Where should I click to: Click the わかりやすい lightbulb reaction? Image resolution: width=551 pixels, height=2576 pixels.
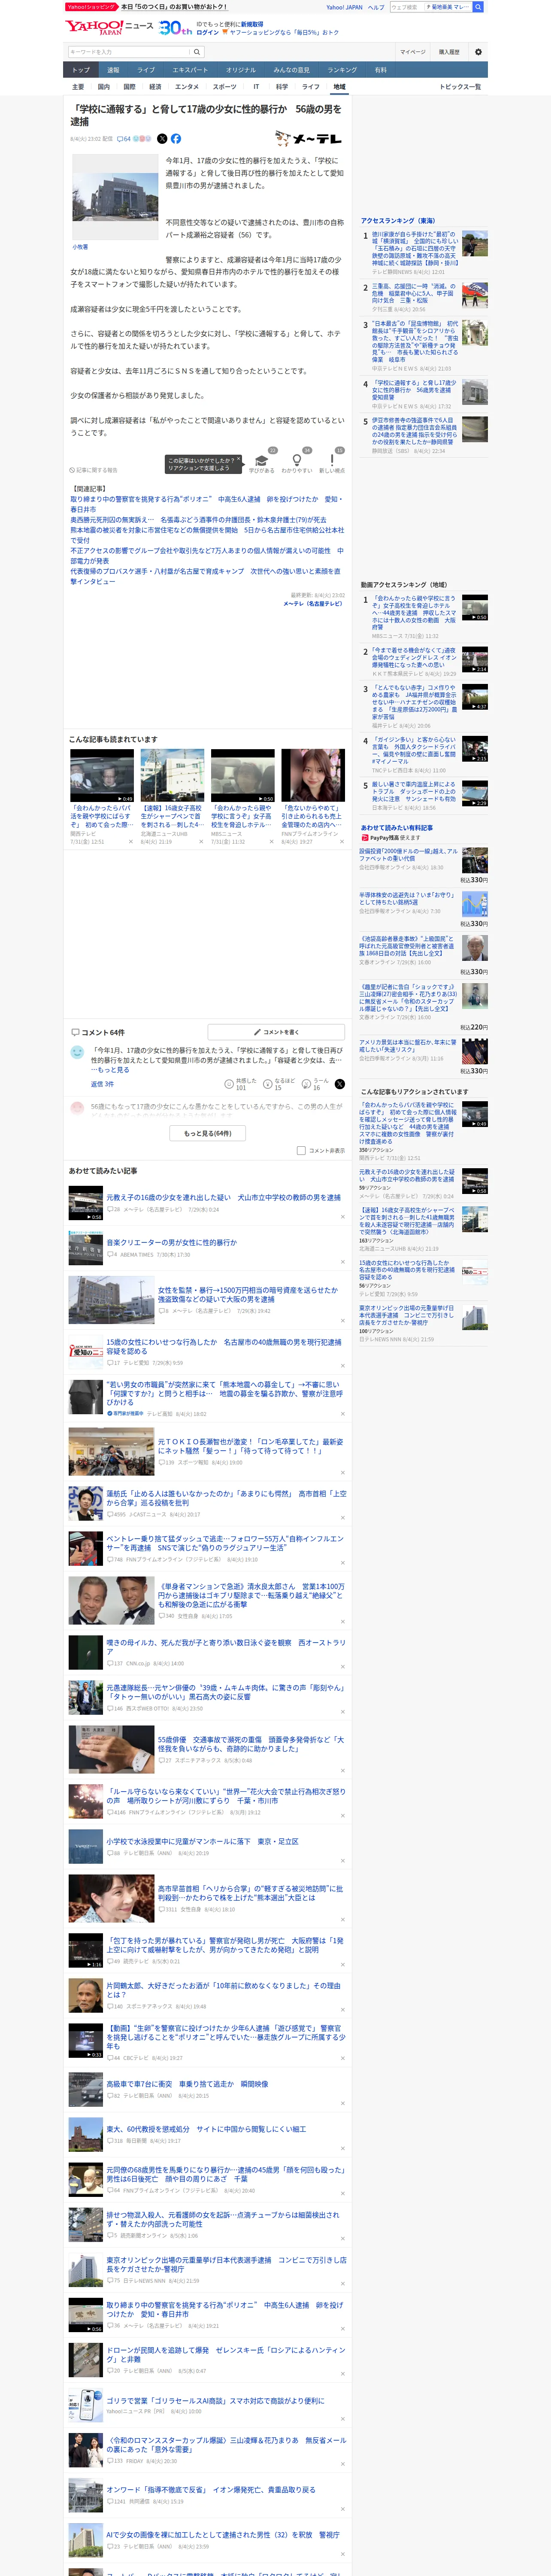click(296, 462)
